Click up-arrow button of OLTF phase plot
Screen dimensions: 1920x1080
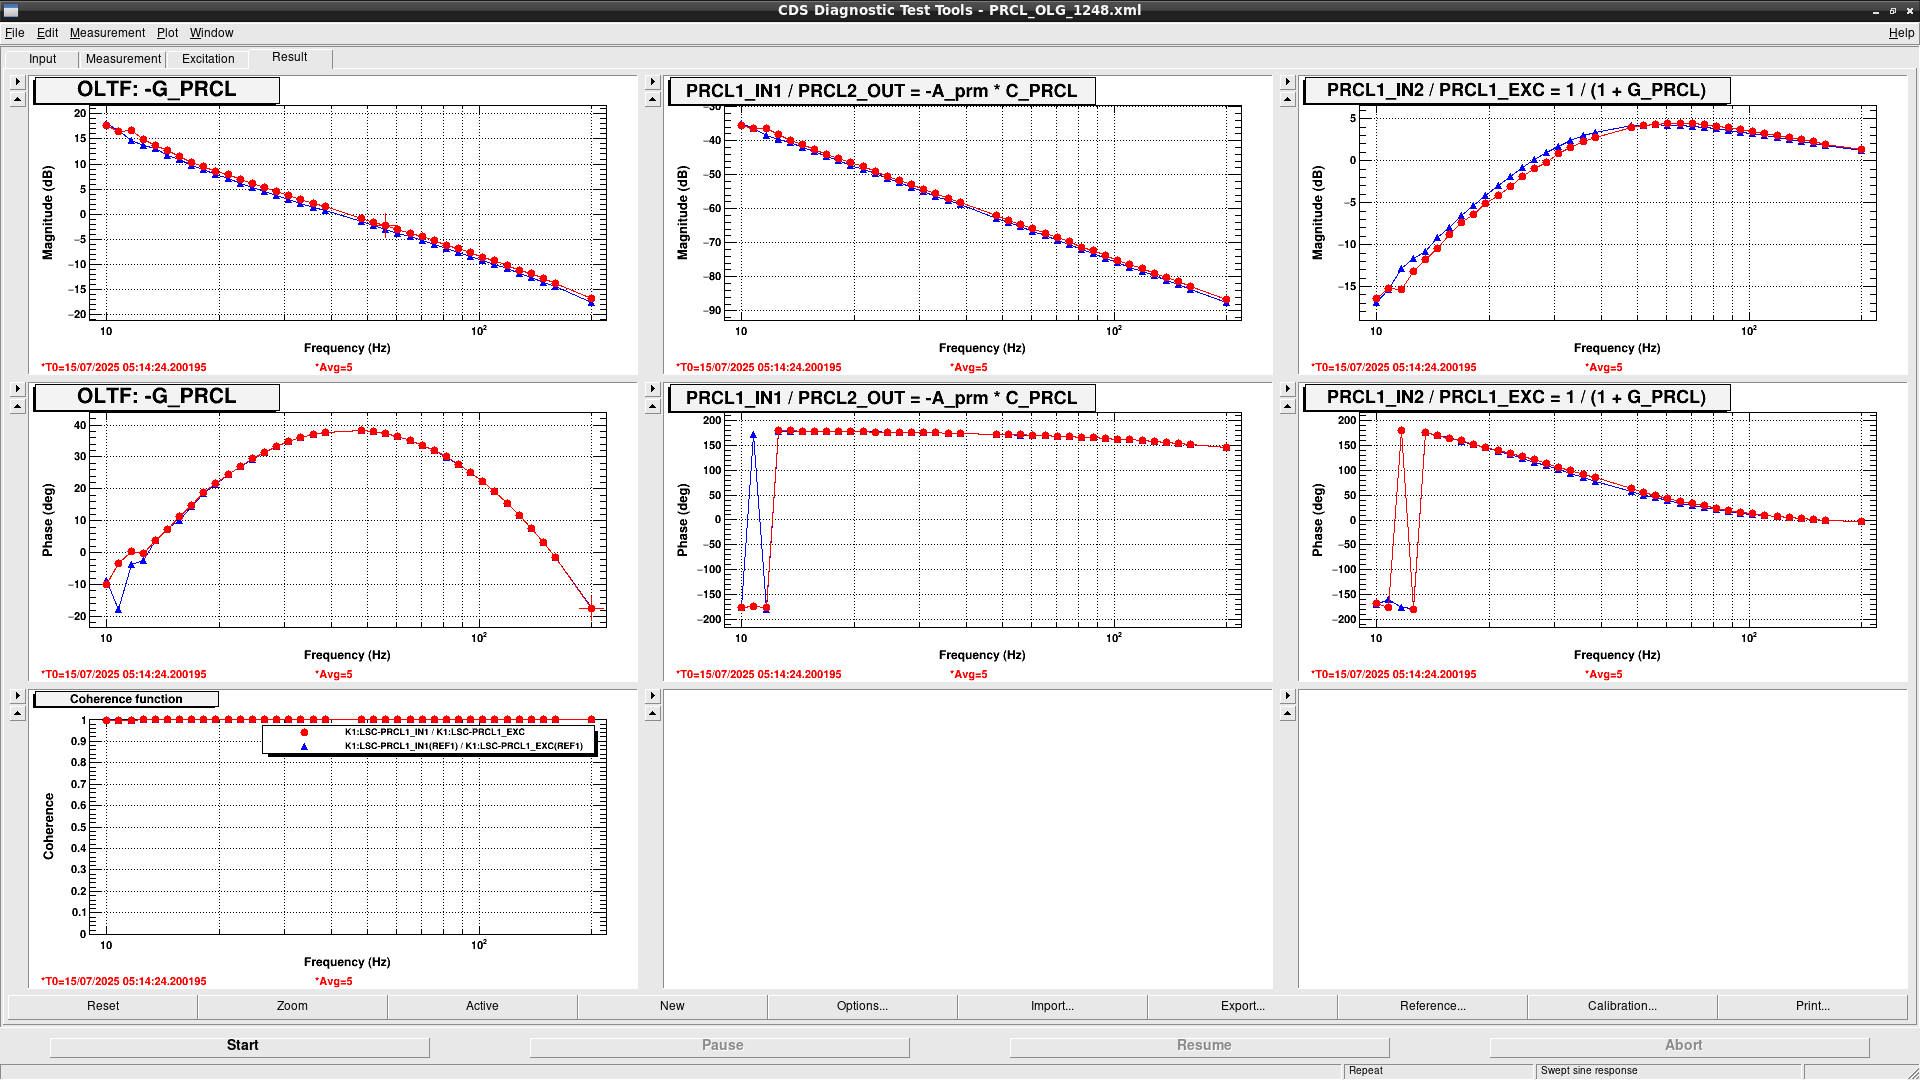point(17,406)
